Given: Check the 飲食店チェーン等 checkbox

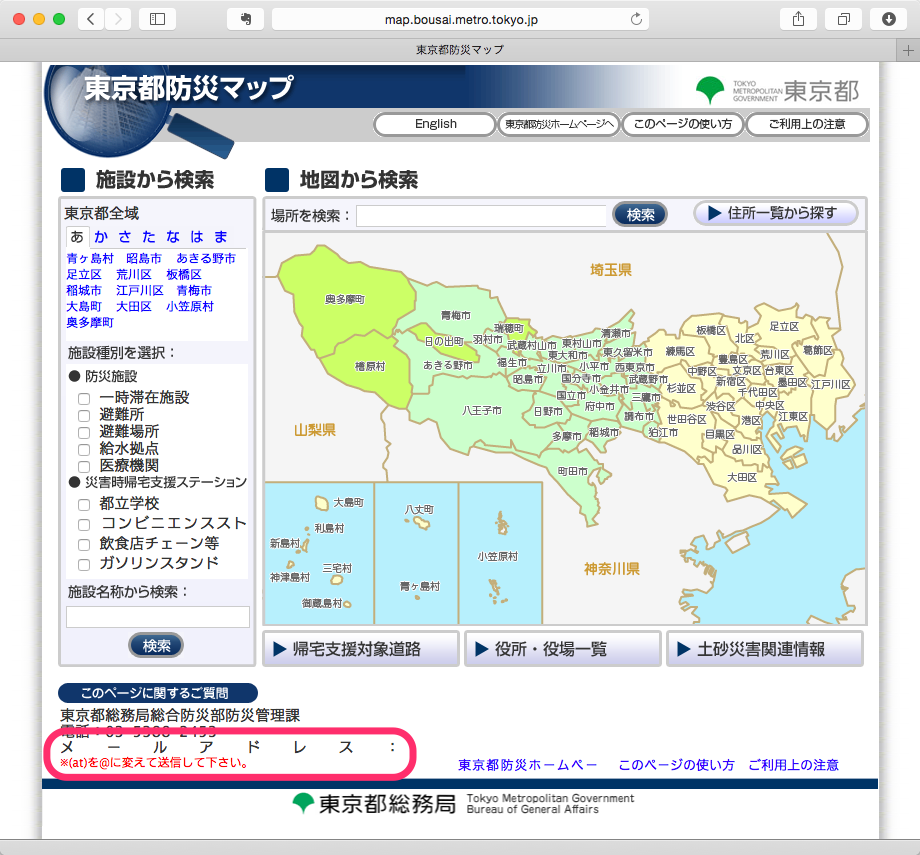Looking at the screenshot, I should [84, 545].
